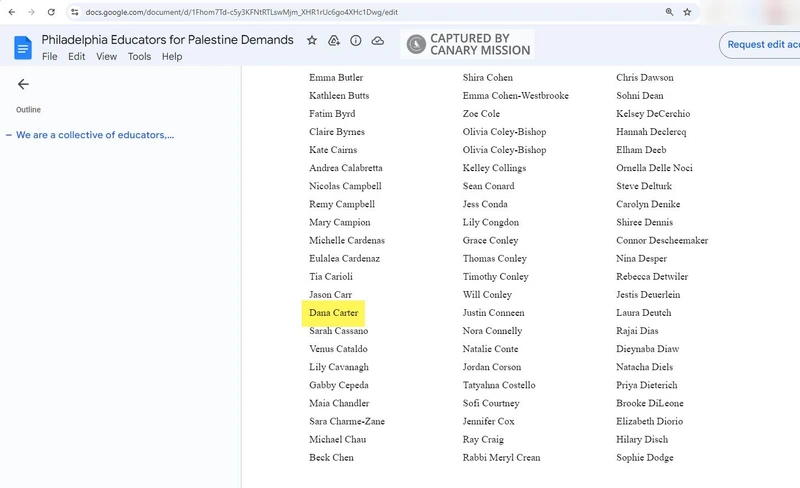Open the document info icon
800x488 pixels.
(356, 41)
